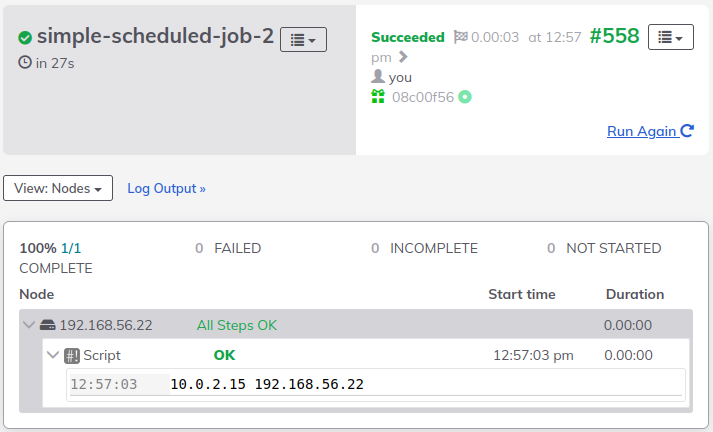Click the user icon beside 'you'
The image size is (713, 432).
(378, 76)
